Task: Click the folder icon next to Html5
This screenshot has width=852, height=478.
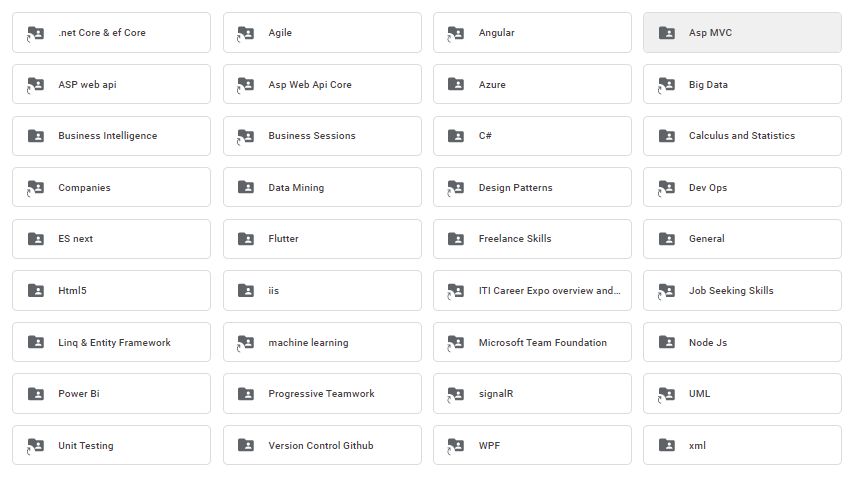Action: [x=36, y=291]
